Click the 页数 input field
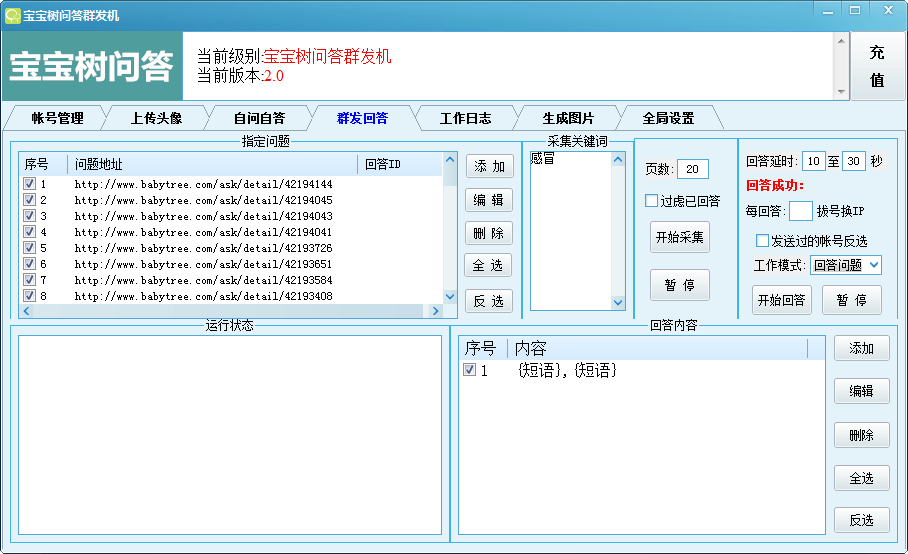This screenshot has width=908, height=554. pos(693,169)
